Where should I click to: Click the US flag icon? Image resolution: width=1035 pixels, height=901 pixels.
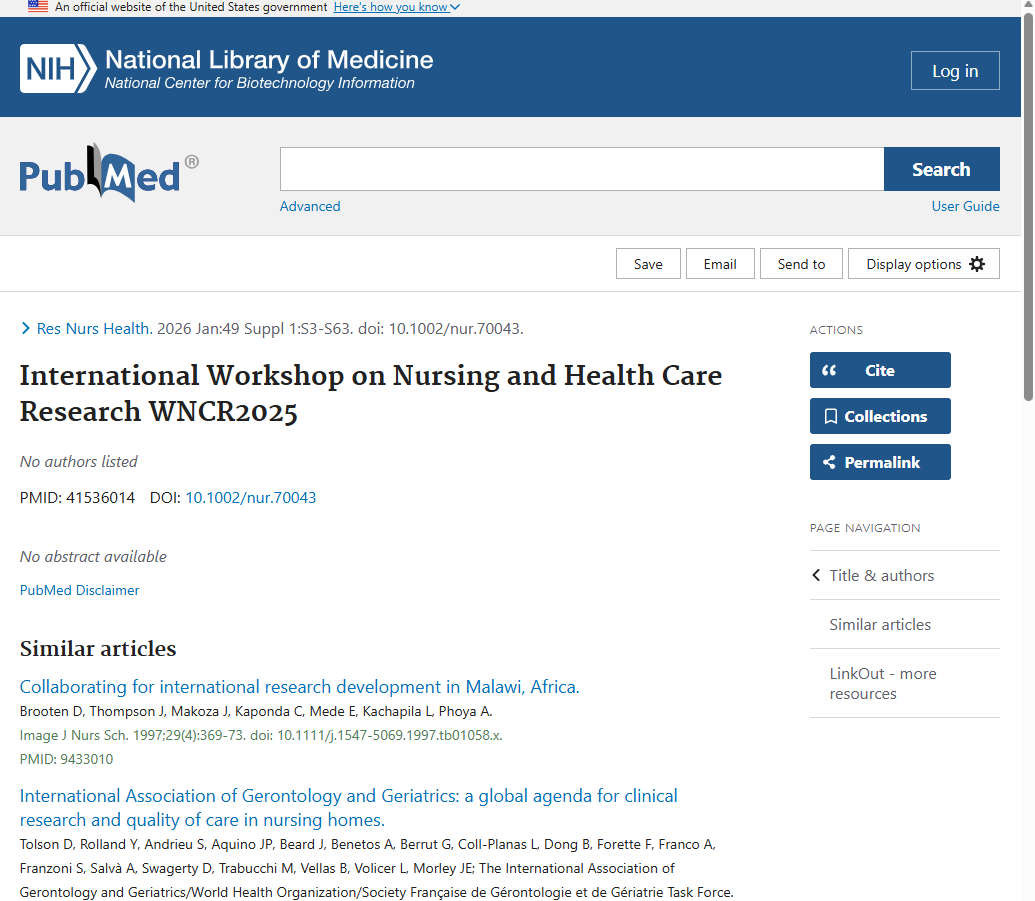click(x=38, y=7)
